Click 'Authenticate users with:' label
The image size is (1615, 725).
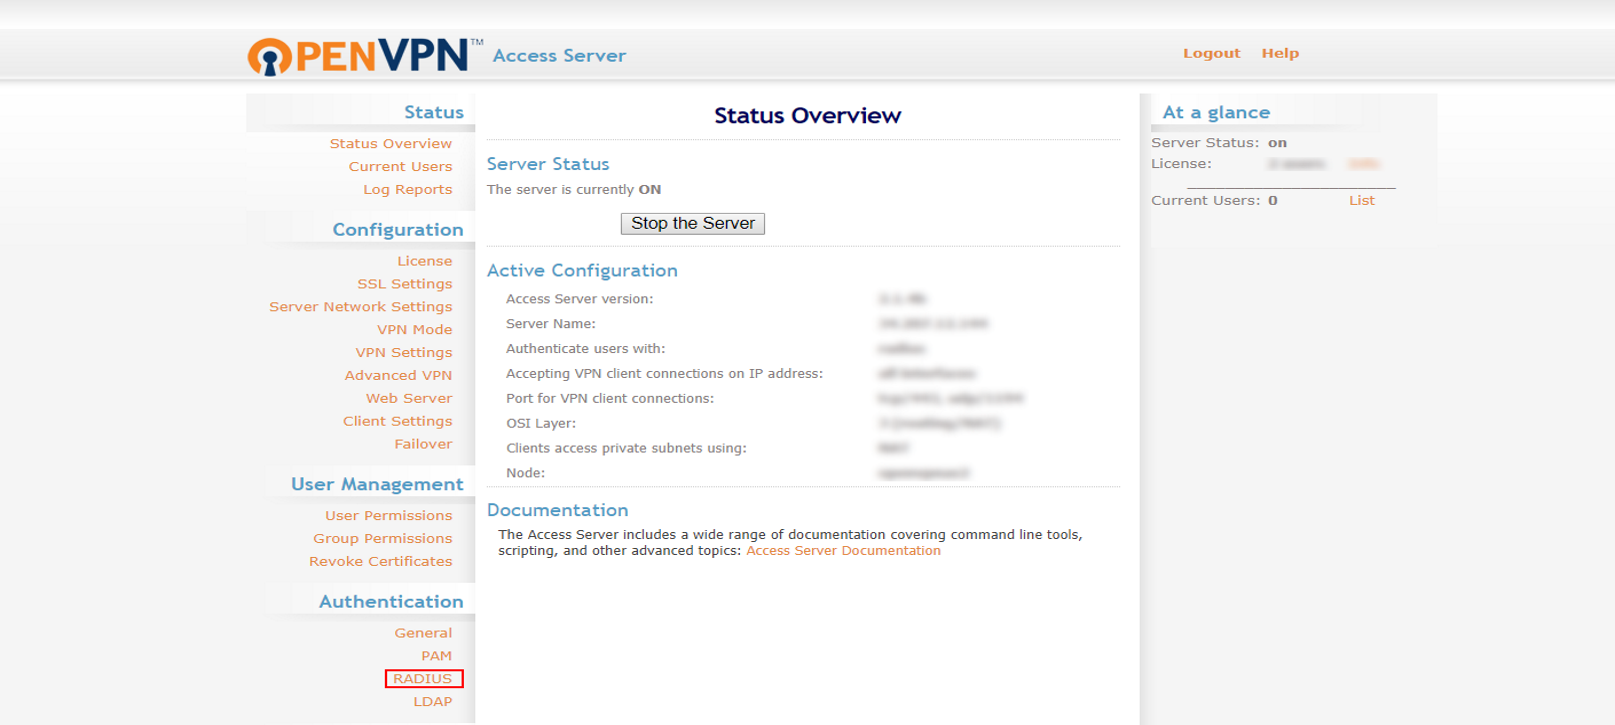coord(586,349)
